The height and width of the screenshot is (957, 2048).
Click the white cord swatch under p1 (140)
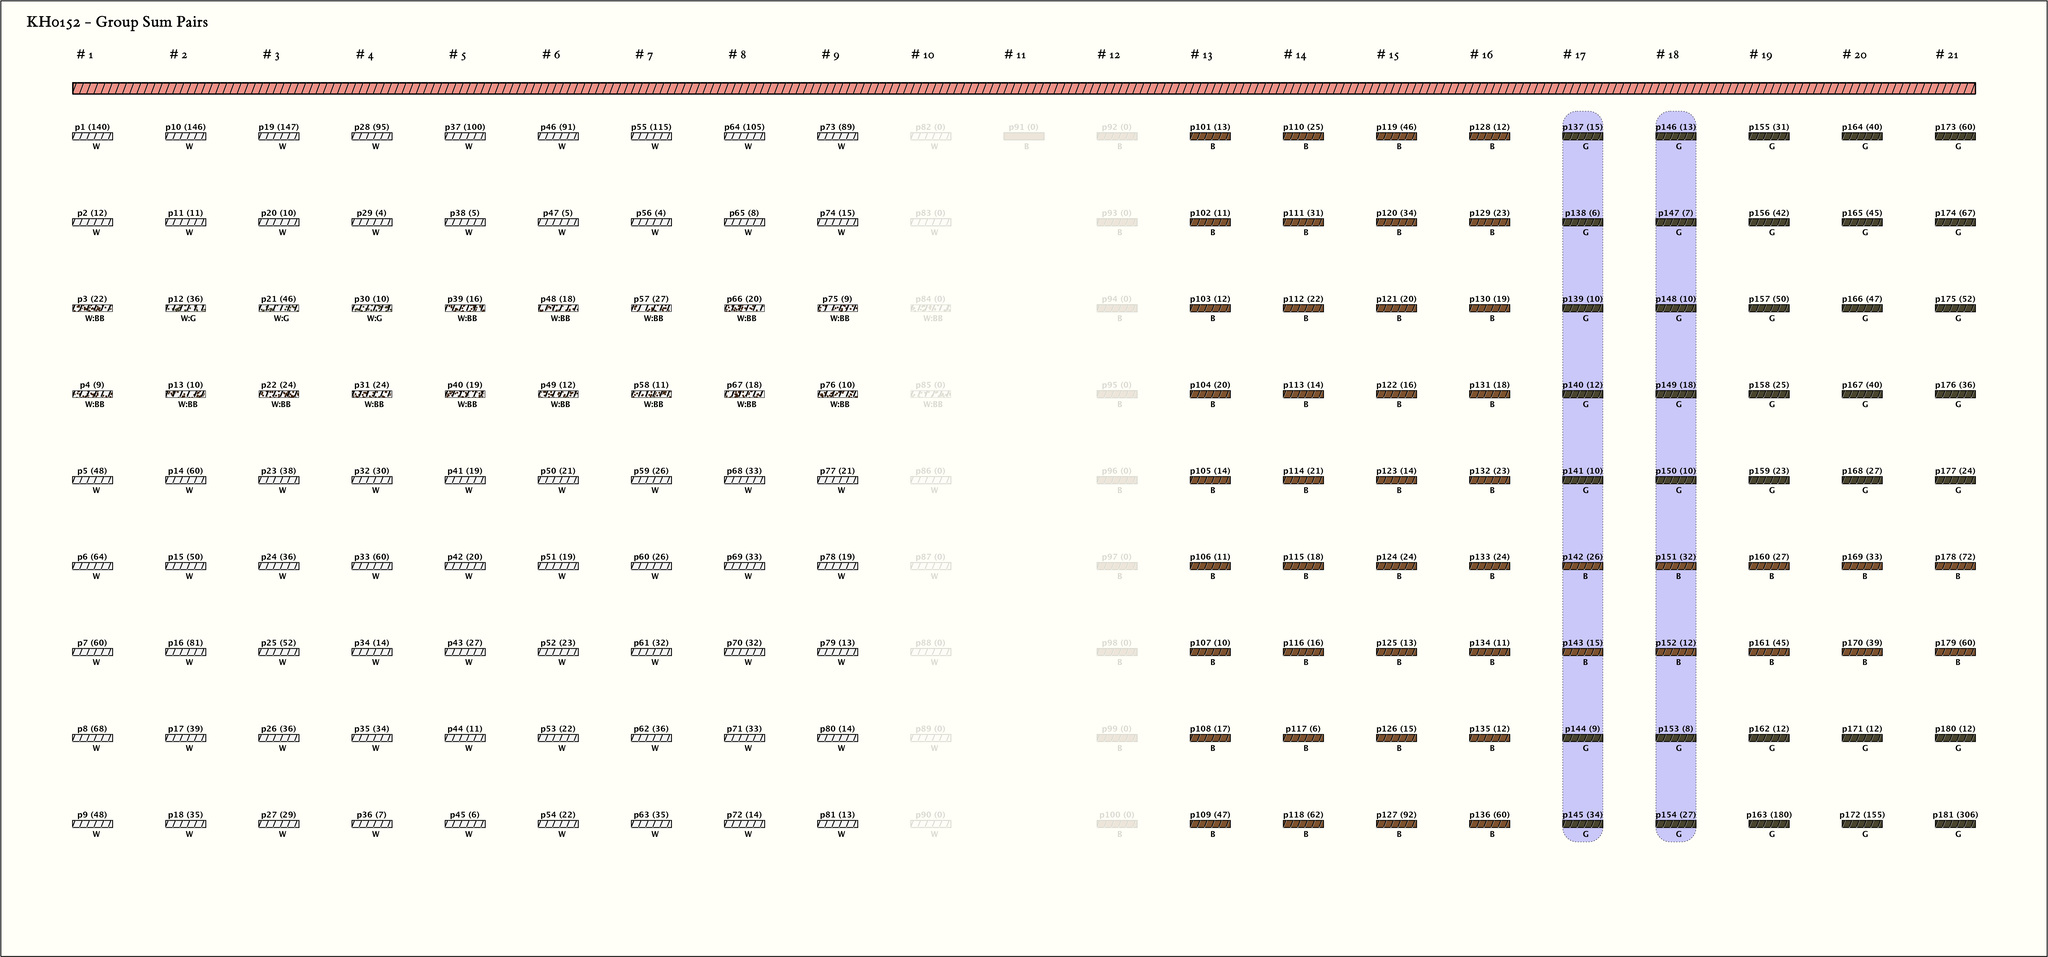(x=92, y=137)
